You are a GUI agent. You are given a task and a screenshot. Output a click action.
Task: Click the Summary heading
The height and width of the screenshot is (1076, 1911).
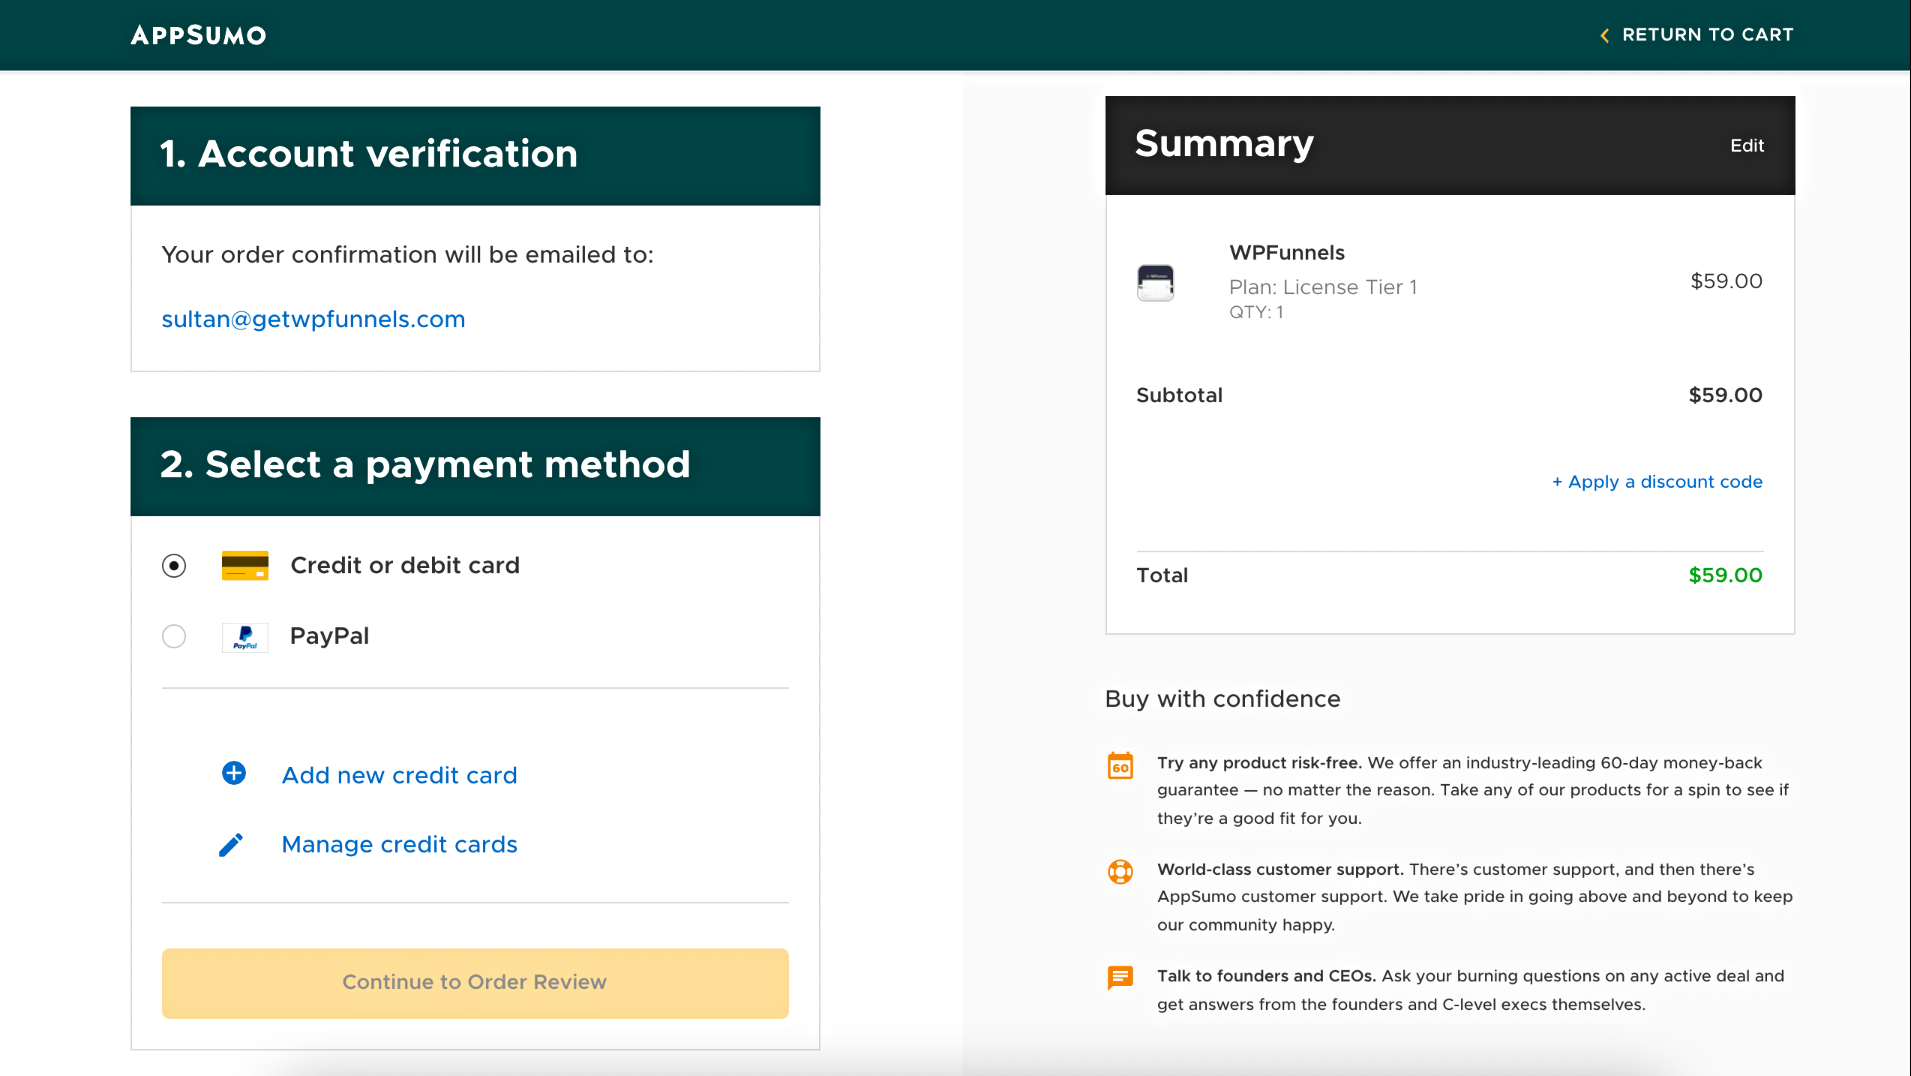click(1224, 144)
